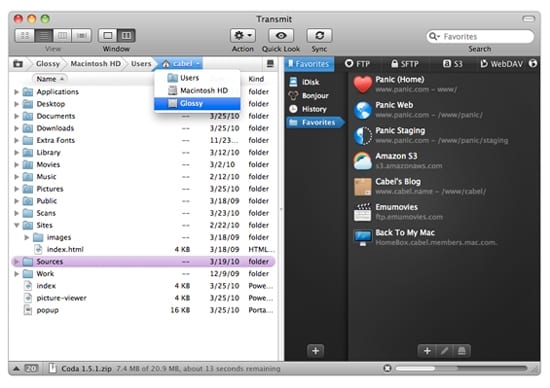This screenshot has width=550, height=388.
Task: Choose Users from path popup menu
Action: click(197, 78)
